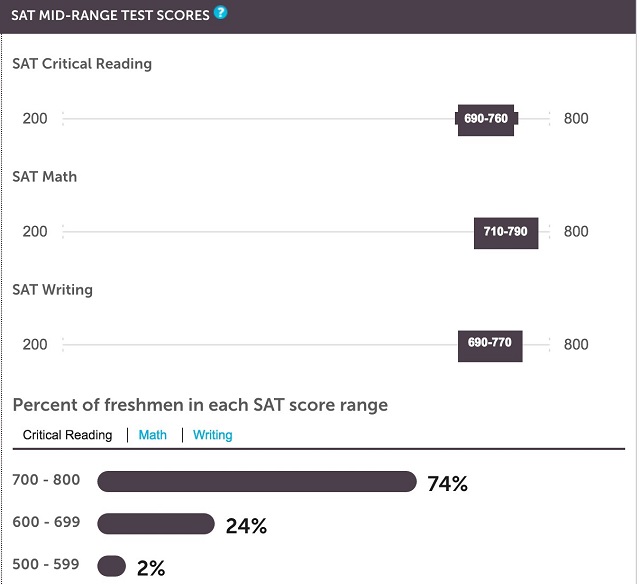
Task: Switch to the Writing score range tab
Action: 213,435
